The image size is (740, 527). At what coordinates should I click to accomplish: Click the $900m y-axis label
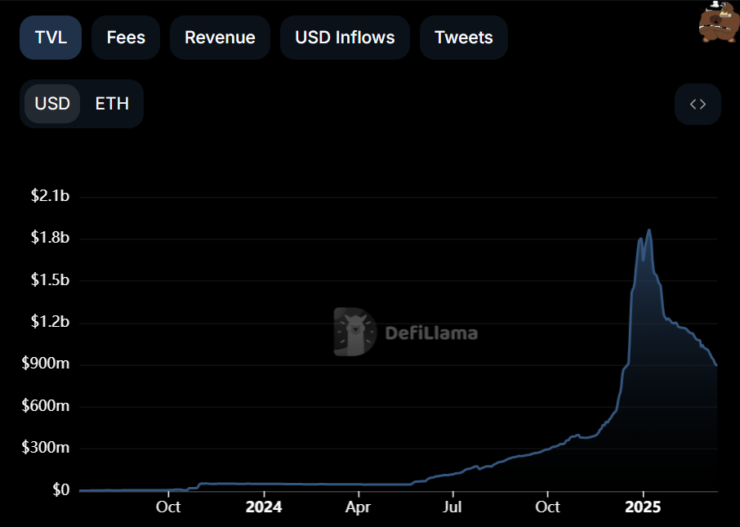pyautogui.click(x=46, y=364)
